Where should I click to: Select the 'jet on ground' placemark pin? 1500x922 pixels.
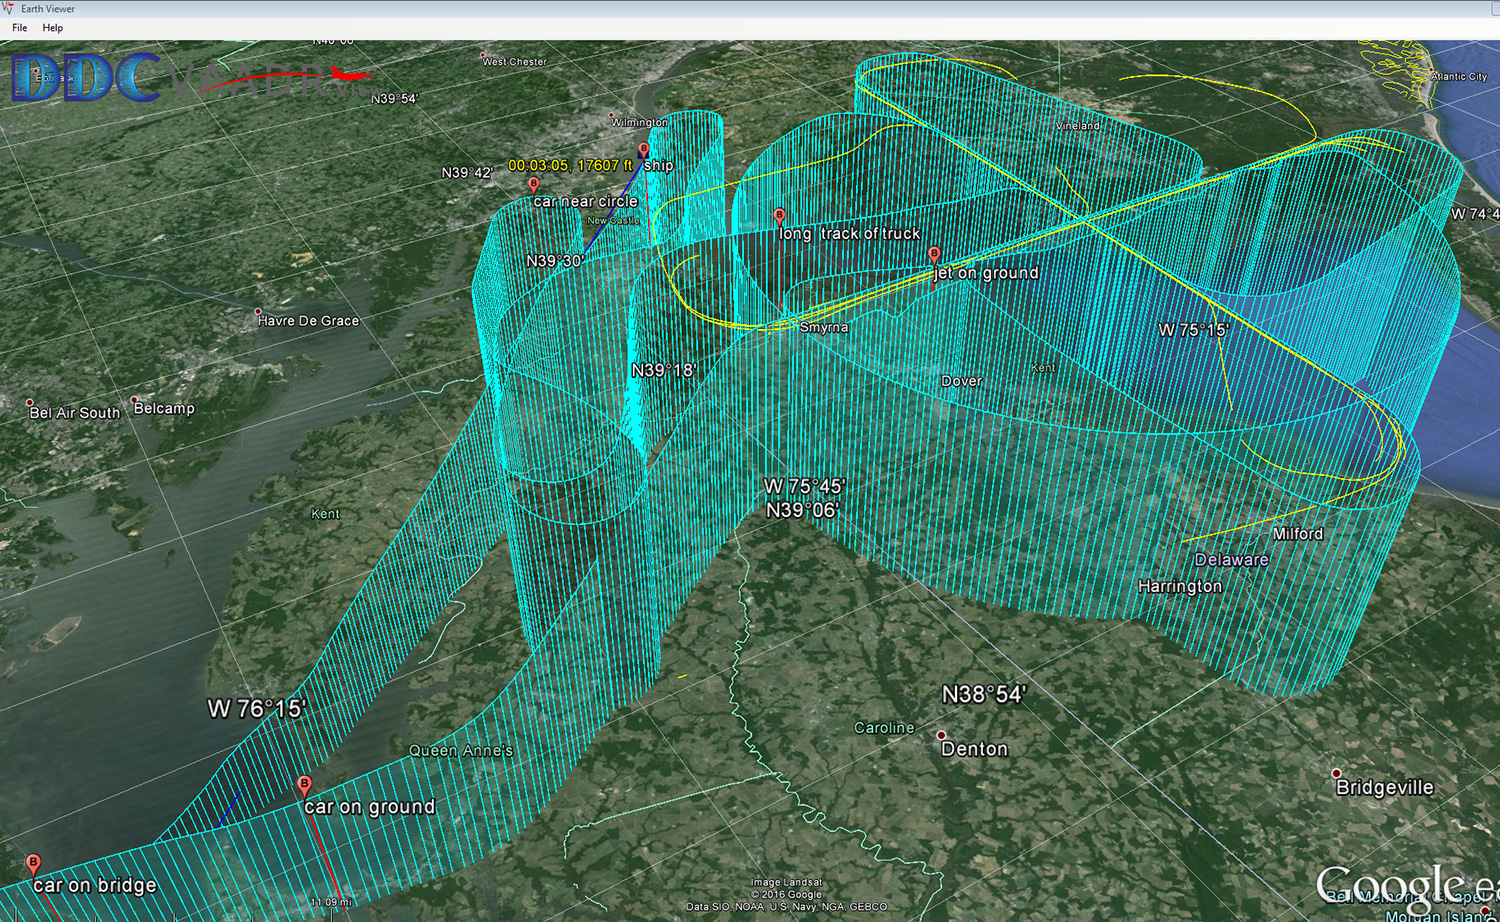[x=934, y=255]
